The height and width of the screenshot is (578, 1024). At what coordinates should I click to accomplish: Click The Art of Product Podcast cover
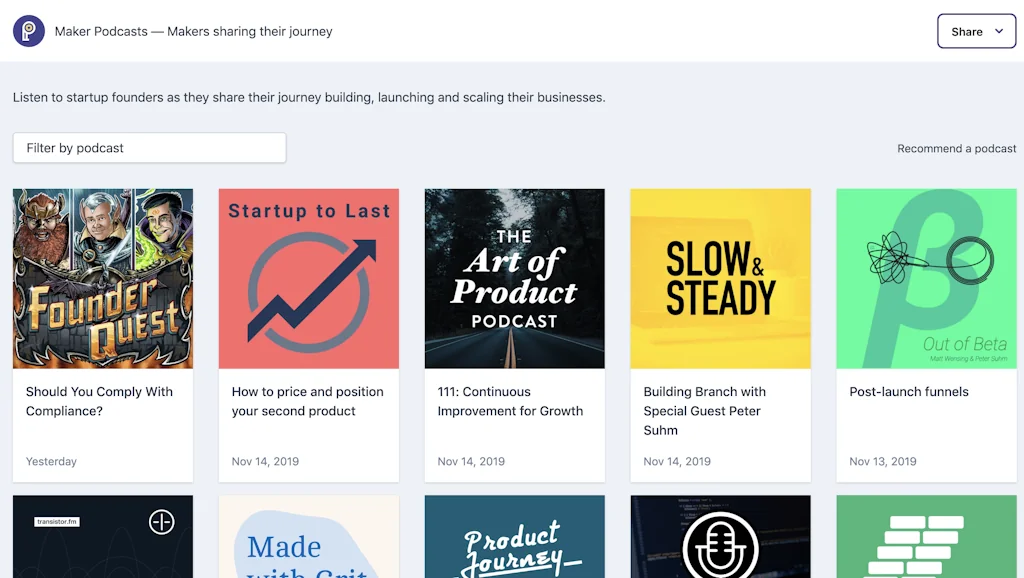pos(515,279)
